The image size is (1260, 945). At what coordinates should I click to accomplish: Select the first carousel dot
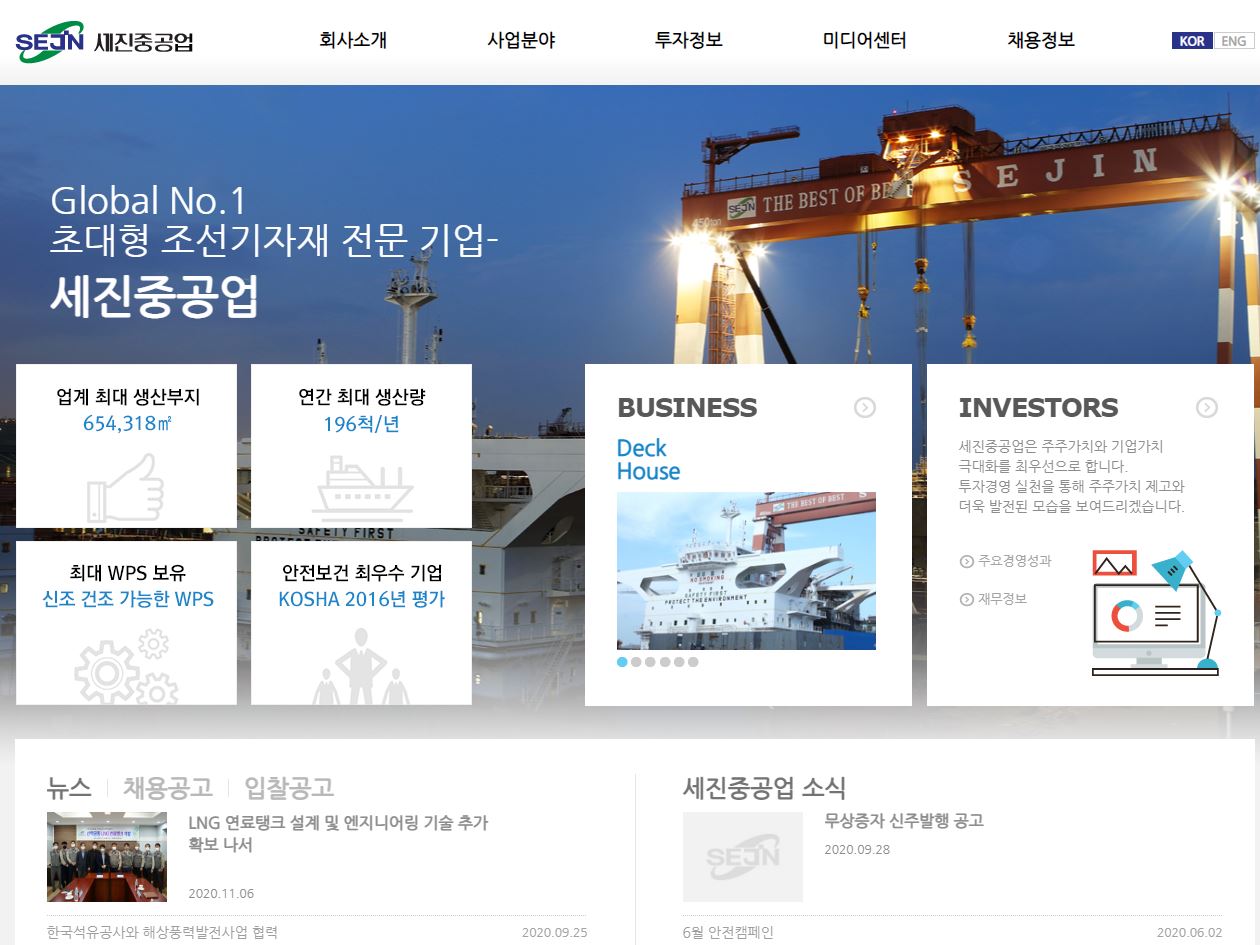click(622, 662)
